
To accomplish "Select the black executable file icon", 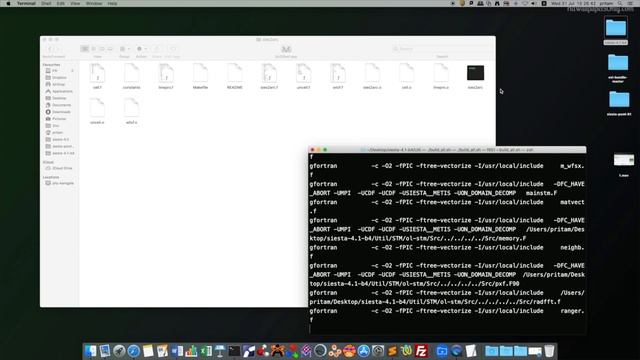I will pos(476,73).
